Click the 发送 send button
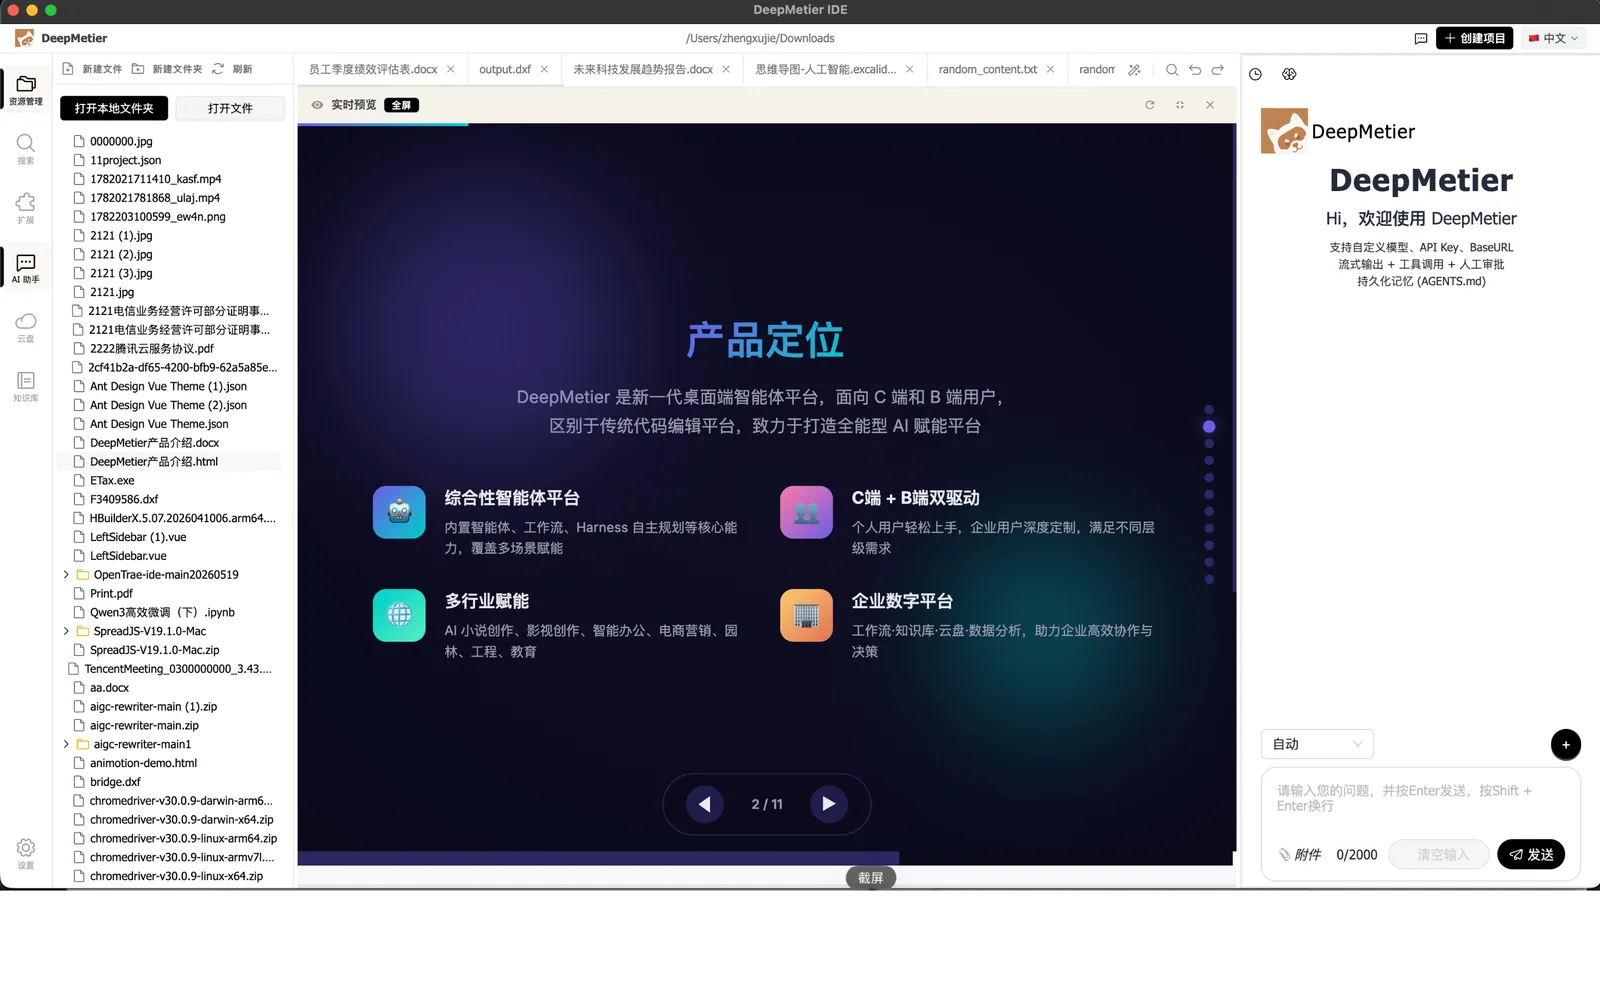This screenshot has width=1600, height=1000. pyautogui.click(x=1531, y=854)
